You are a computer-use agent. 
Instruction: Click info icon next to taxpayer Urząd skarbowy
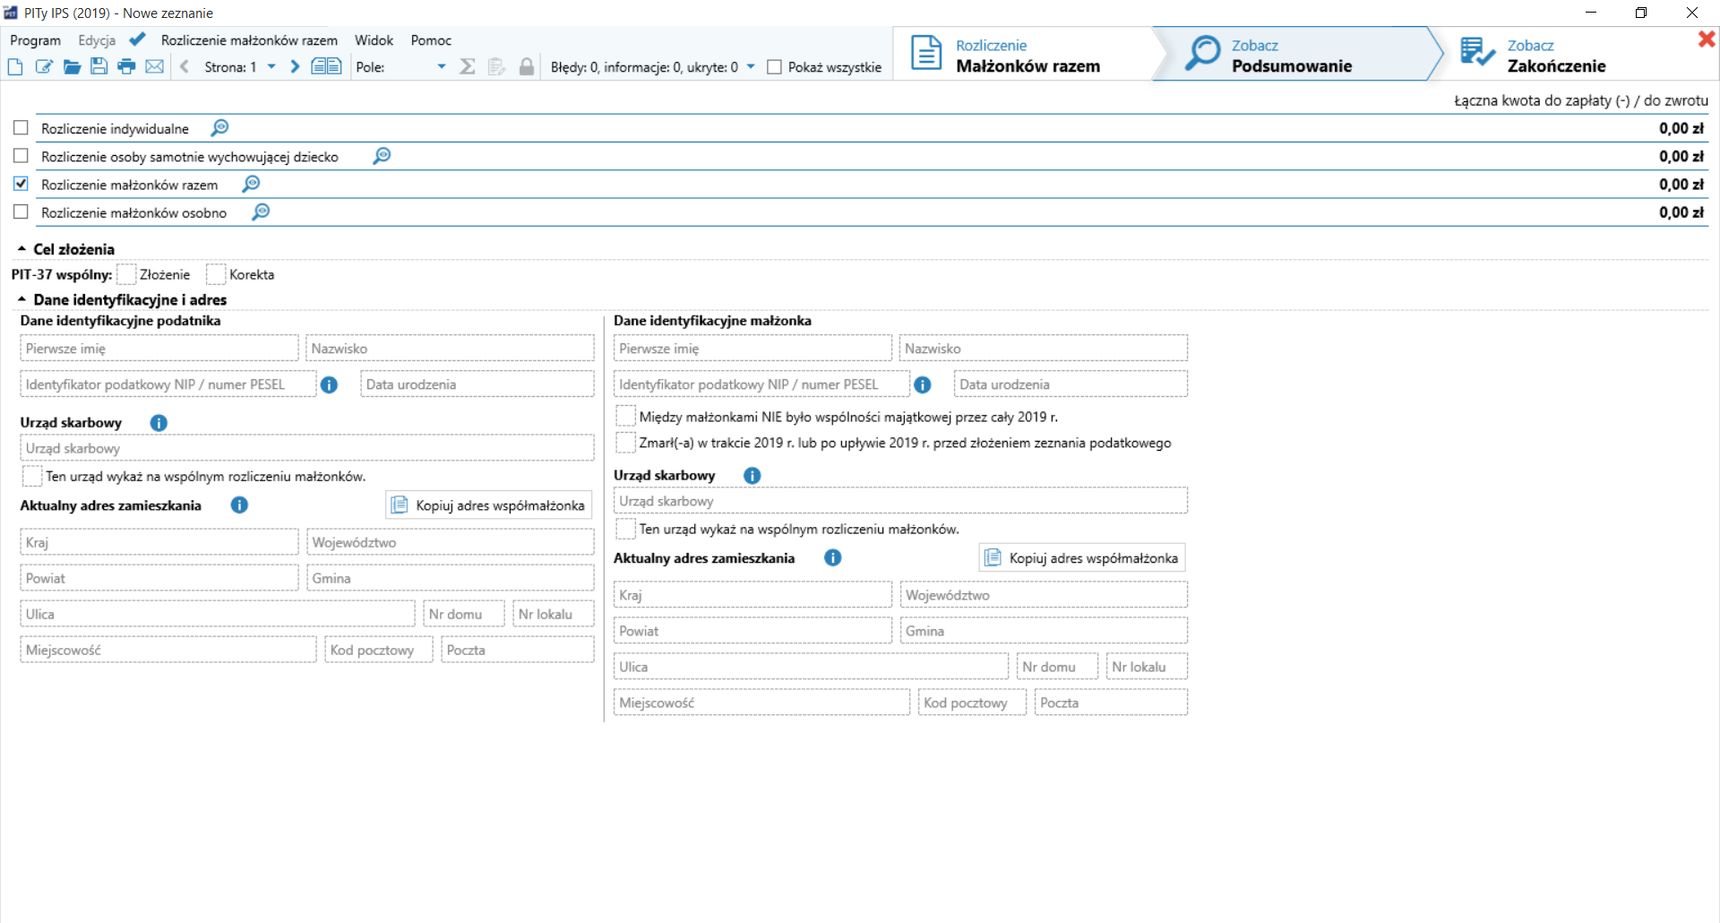[x=158, y=423]
